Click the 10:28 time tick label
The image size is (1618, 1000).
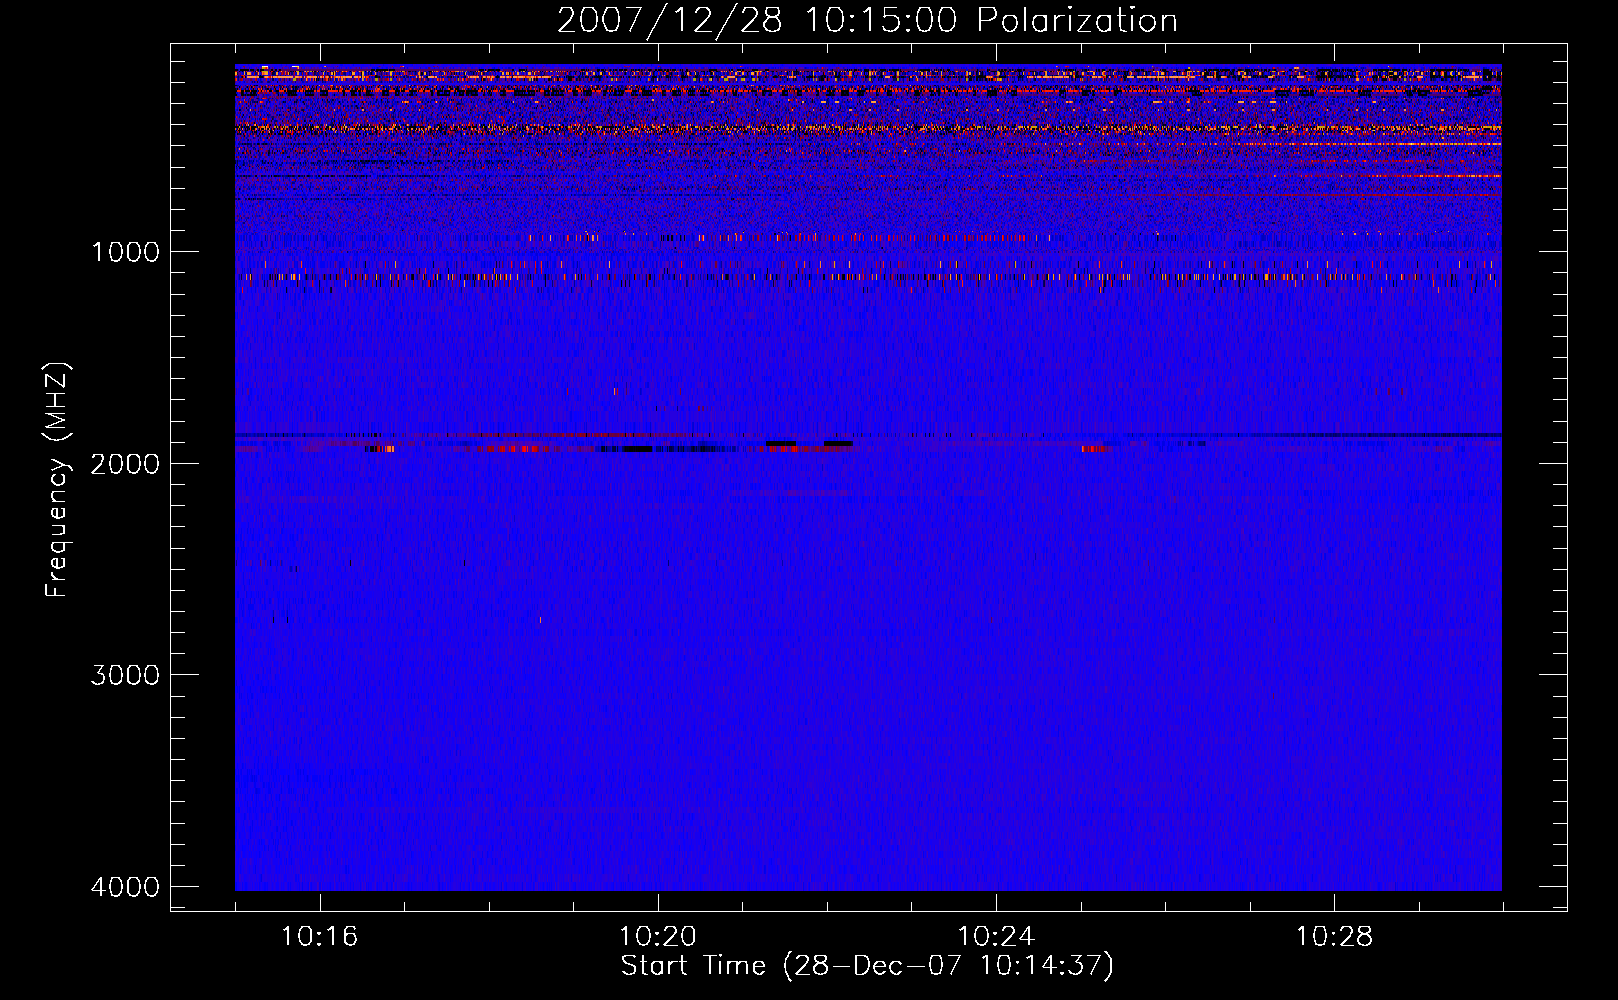click(1334, 937)
